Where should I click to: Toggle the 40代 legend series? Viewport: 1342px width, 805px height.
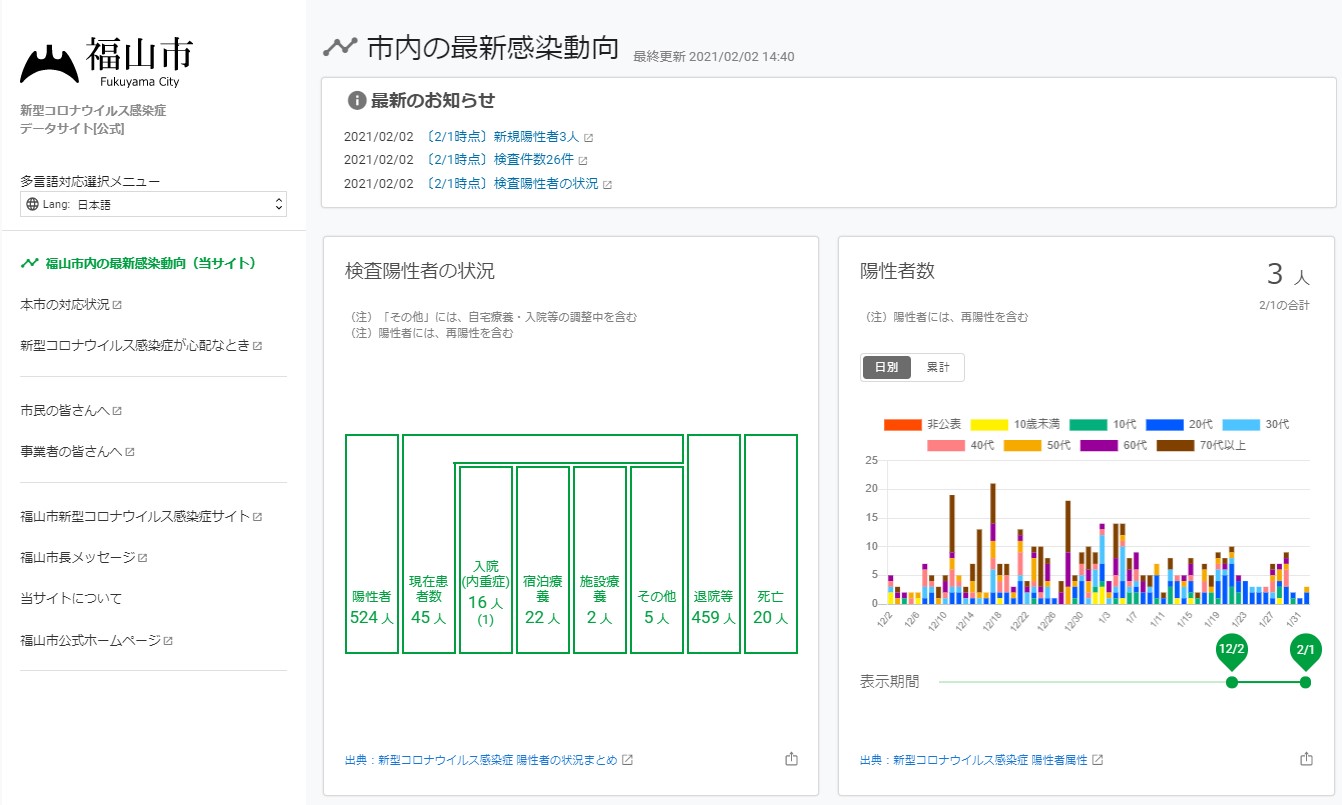(960, 445)
